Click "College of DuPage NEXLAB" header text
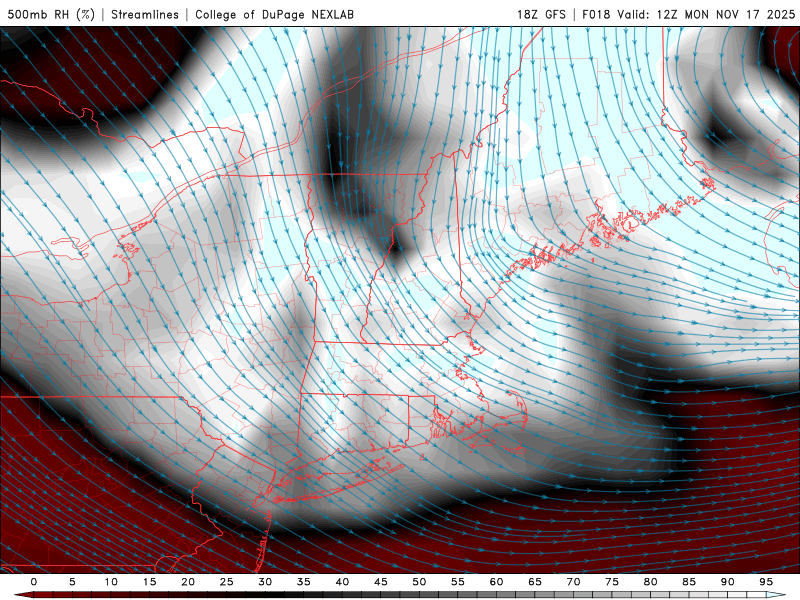This screenshot has width=800, height=600. (x=274, y=14)
